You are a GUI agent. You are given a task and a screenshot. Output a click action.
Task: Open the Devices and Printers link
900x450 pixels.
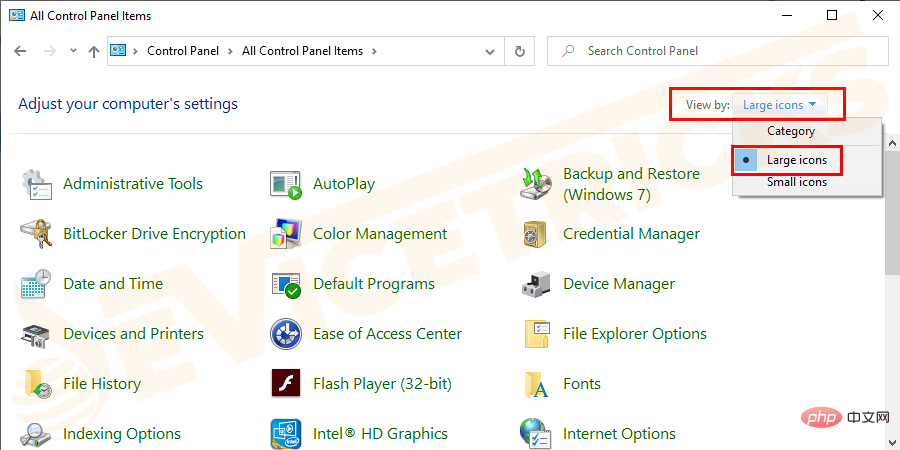coord(133,334)
